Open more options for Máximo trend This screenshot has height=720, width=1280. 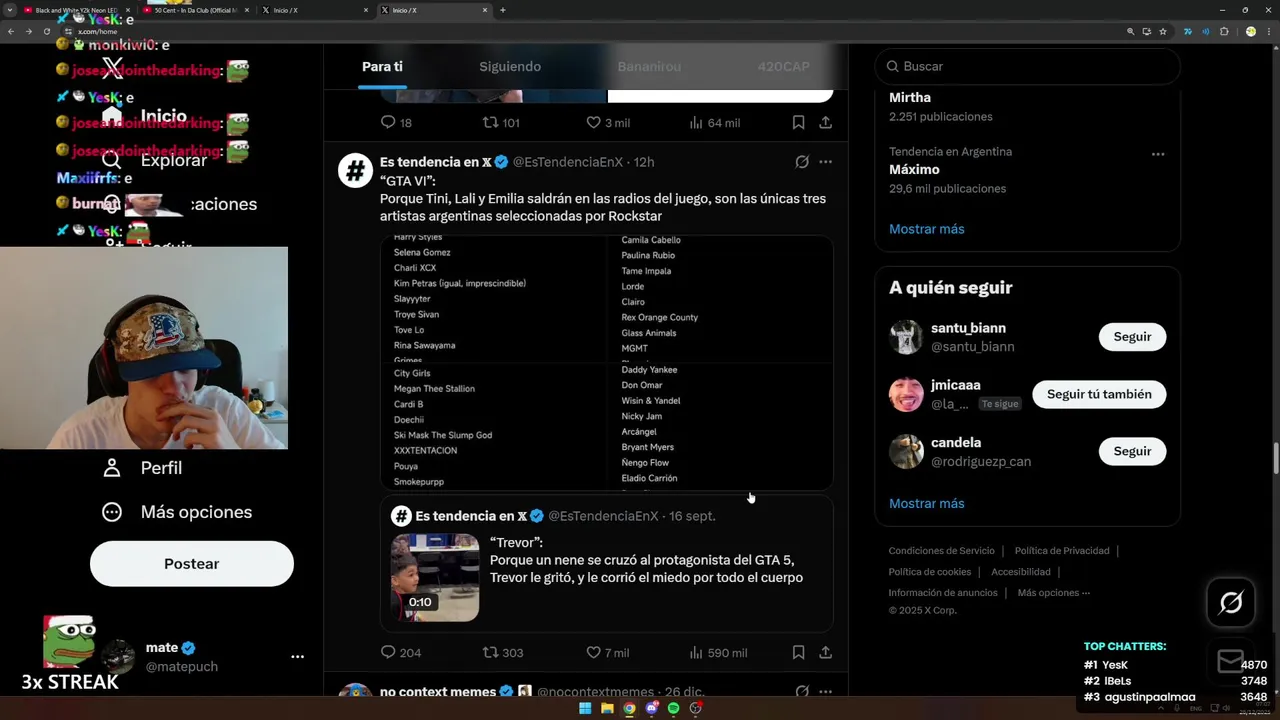pos(1158,154)
